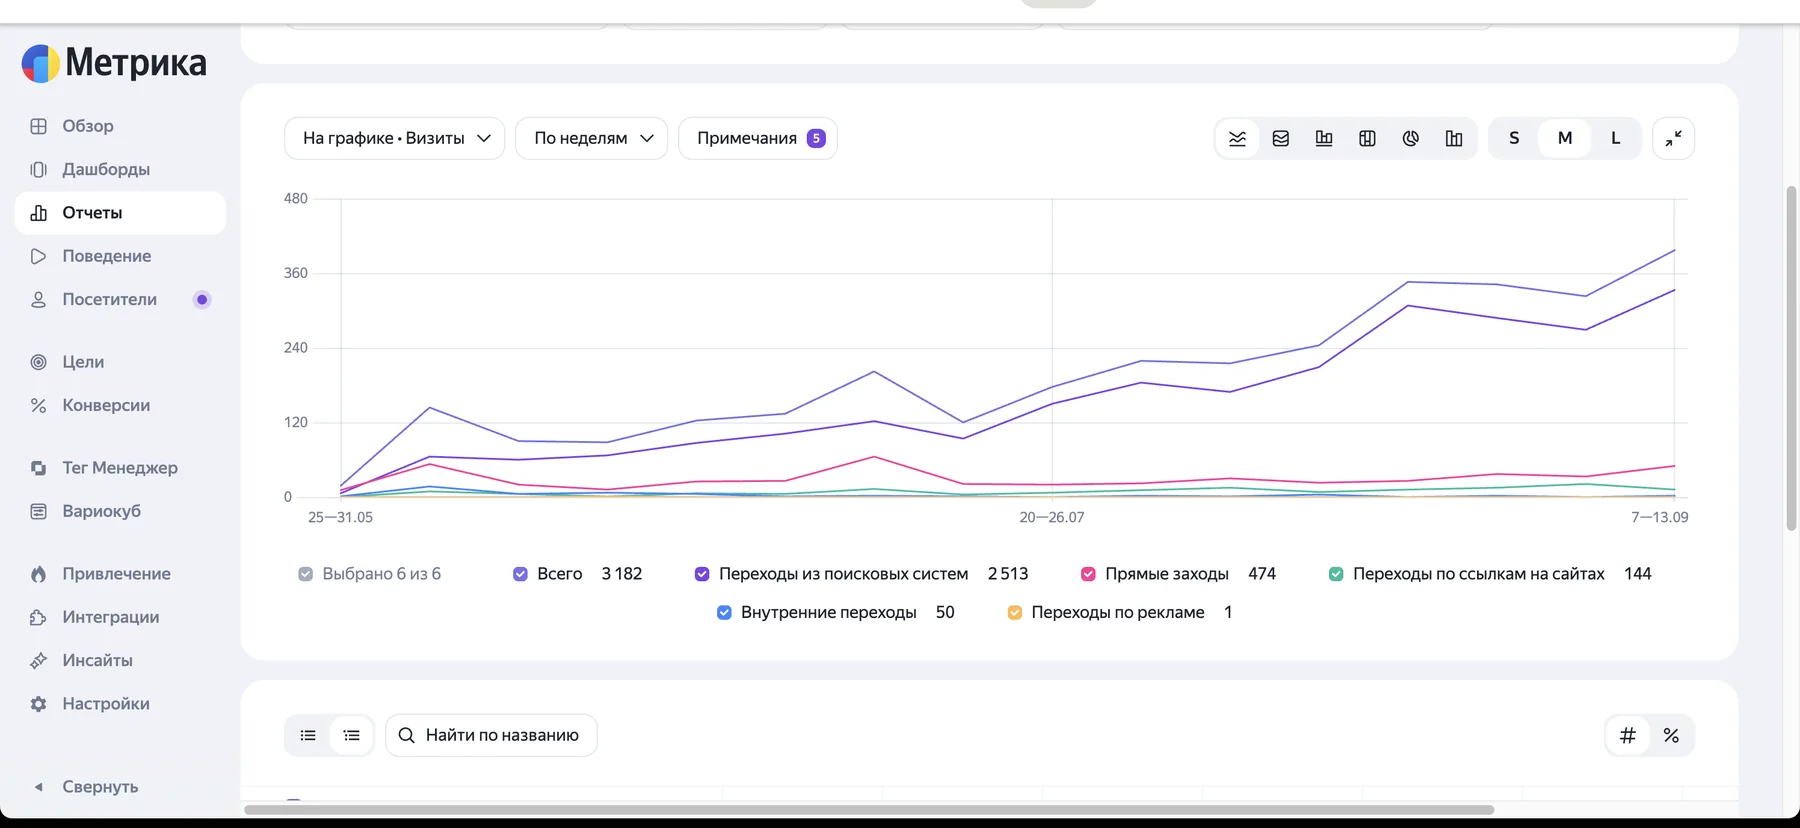Set chart size to M

tap(1565, 138)
